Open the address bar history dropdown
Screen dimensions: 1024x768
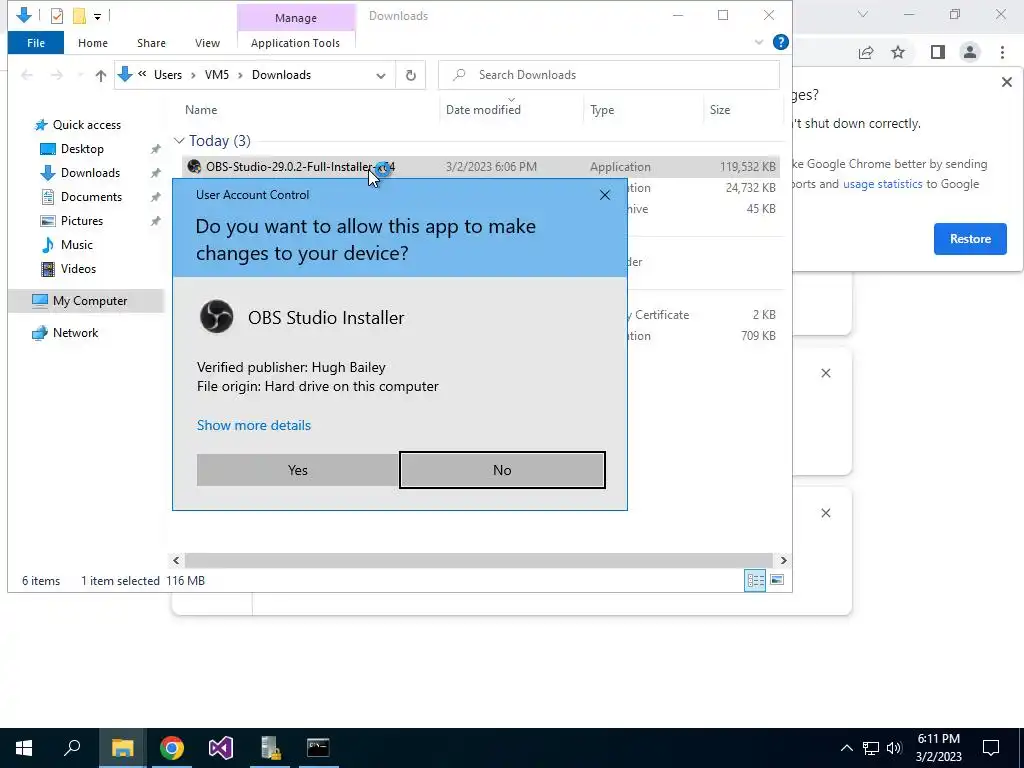pos(381,75)
